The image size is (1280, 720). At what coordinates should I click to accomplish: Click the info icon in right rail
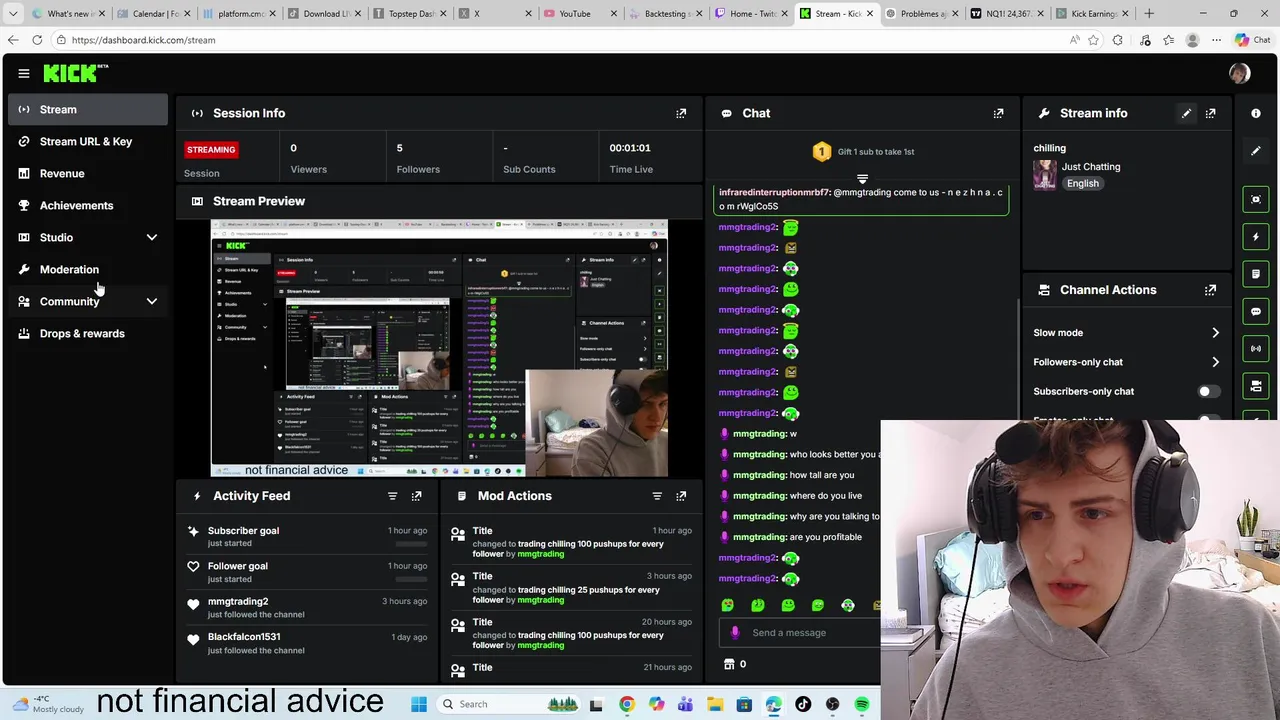click(x=1256, y=113)
